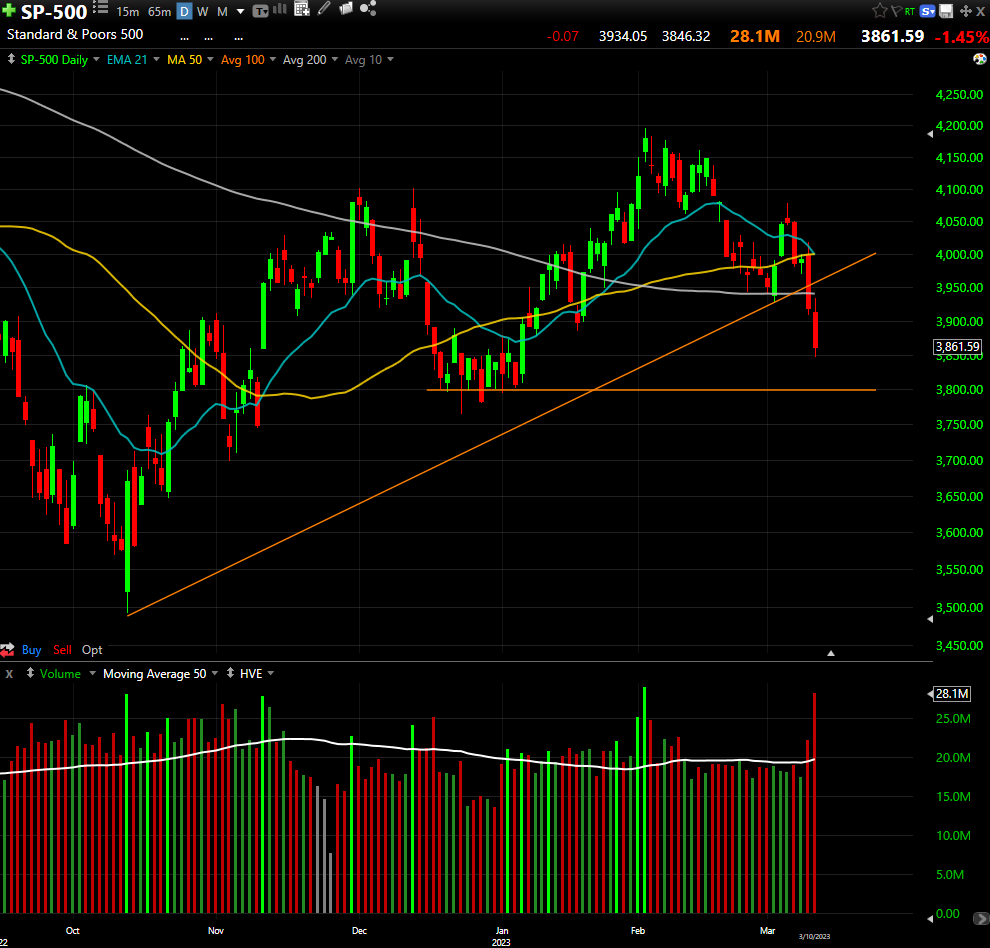Select the pencil drawing tool
The width and height of the screenshot is (990, 948).
click(324, 8)
